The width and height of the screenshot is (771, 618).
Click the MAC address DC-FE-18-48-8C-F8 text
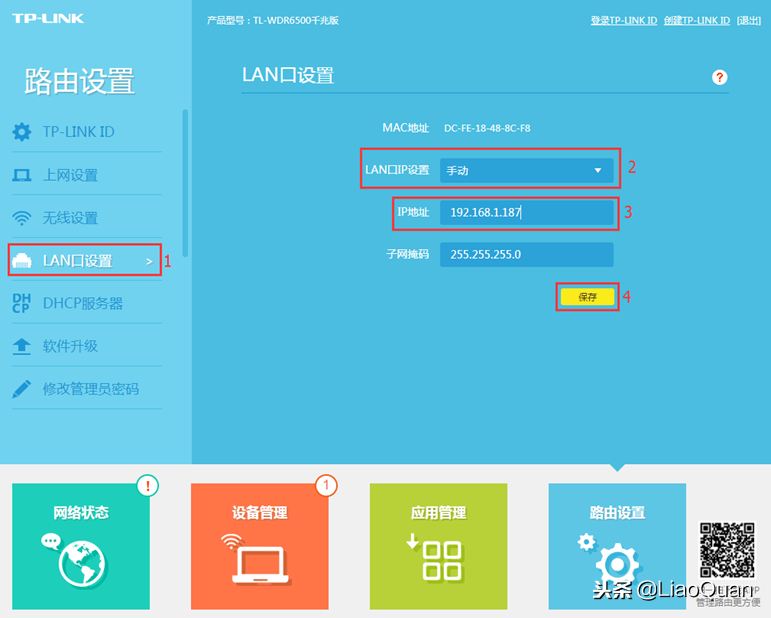click(x=487, y=128)
